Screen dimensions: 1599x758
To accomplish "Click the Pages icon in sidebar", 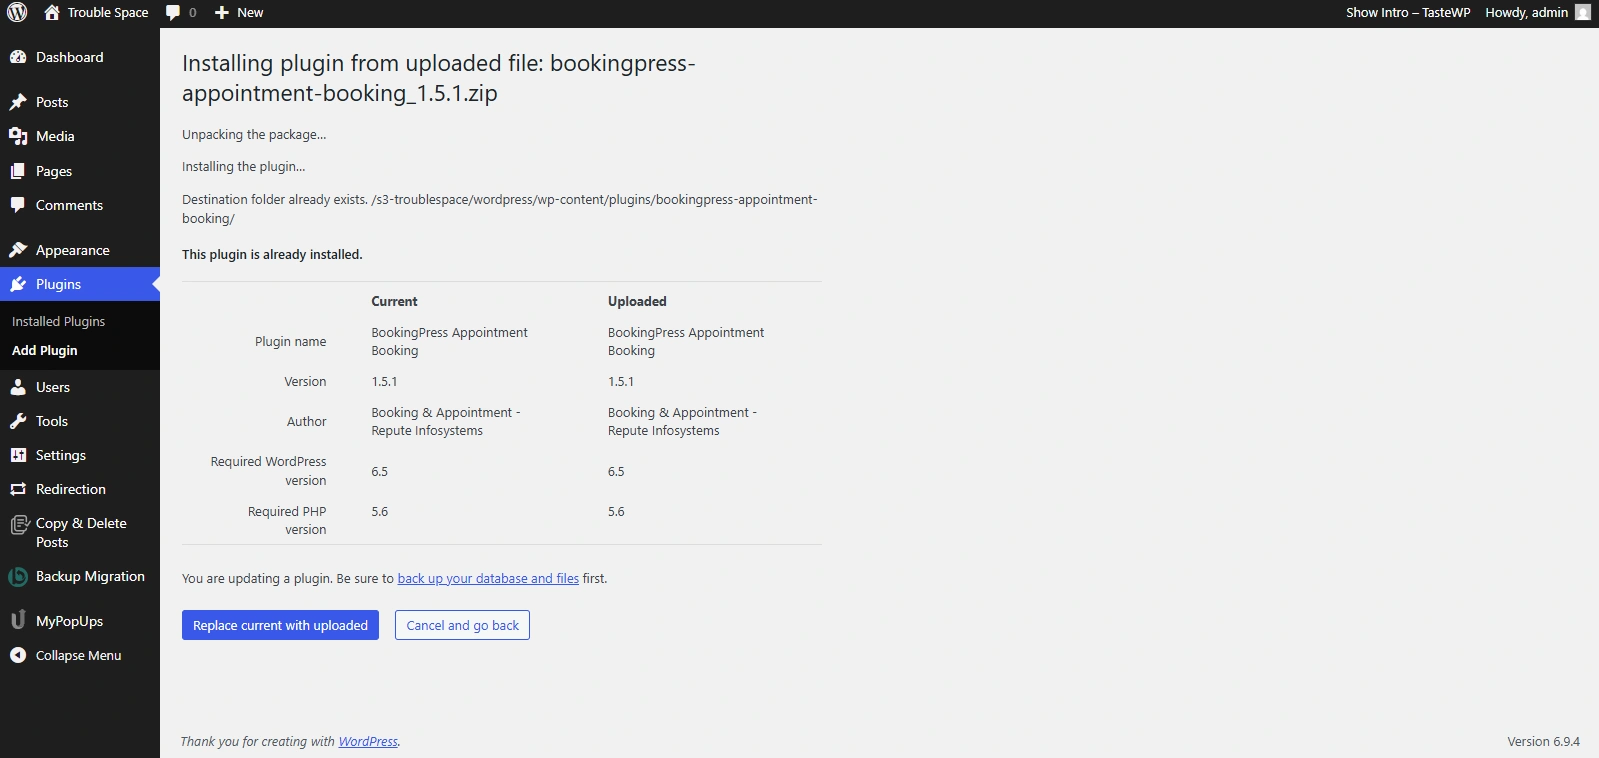I will click(18, 171).
